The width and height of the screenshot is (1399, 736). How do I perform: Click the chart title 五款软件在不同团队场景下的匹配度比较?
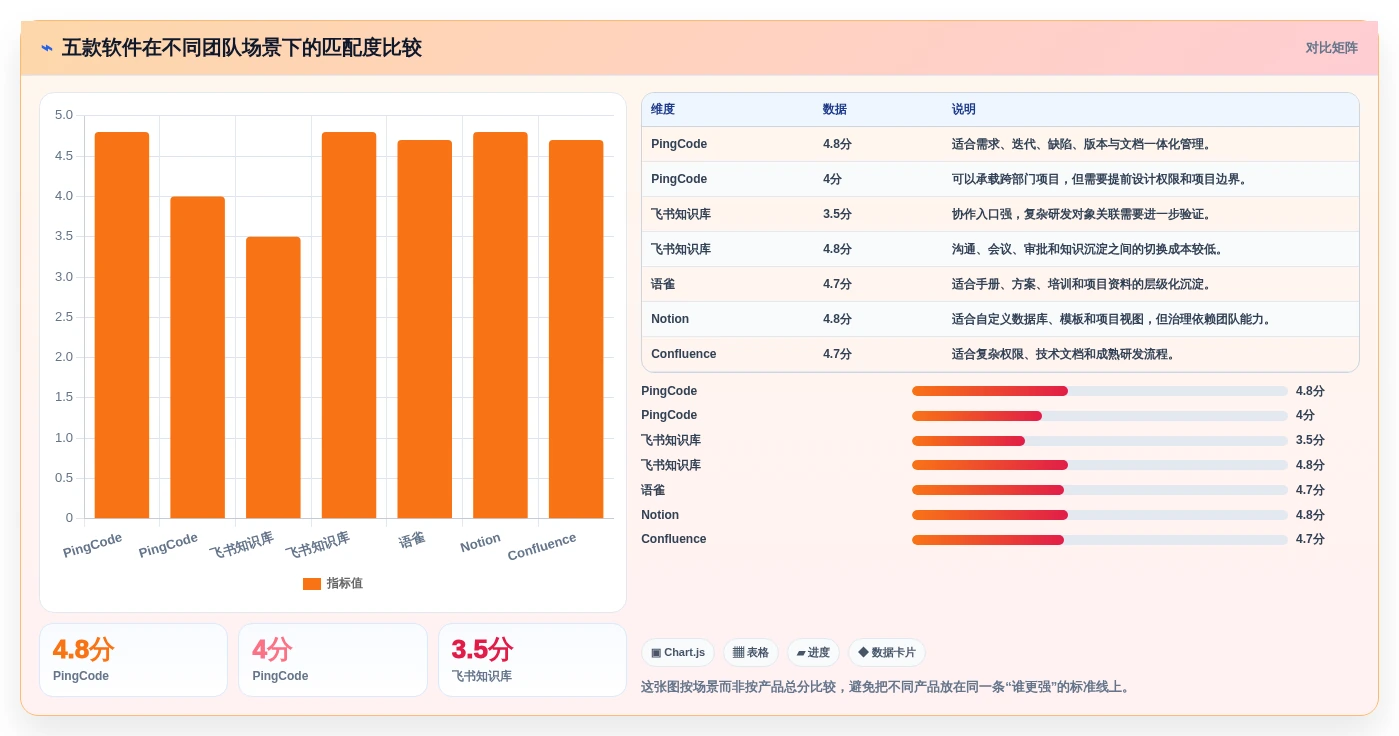pos(242,48)
